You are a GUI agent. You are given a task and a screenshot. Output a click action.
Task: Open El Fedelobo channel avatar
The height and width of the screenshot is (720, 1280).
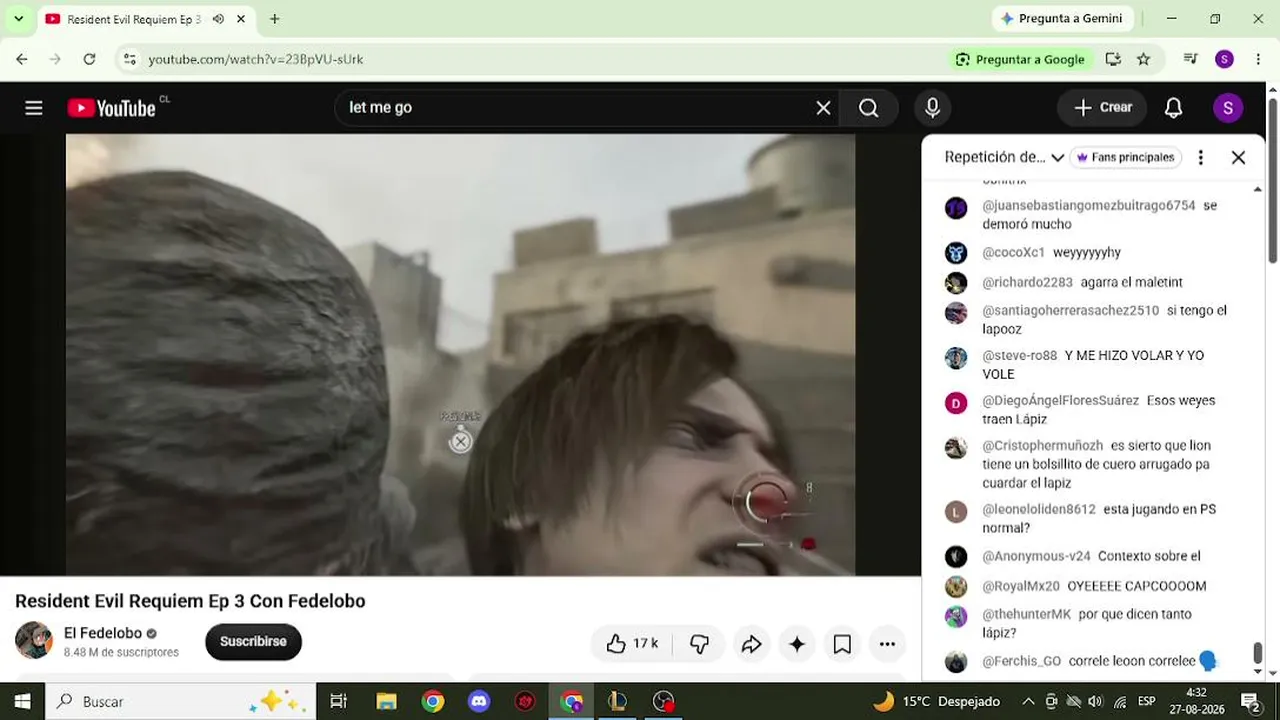click(33, 641)
